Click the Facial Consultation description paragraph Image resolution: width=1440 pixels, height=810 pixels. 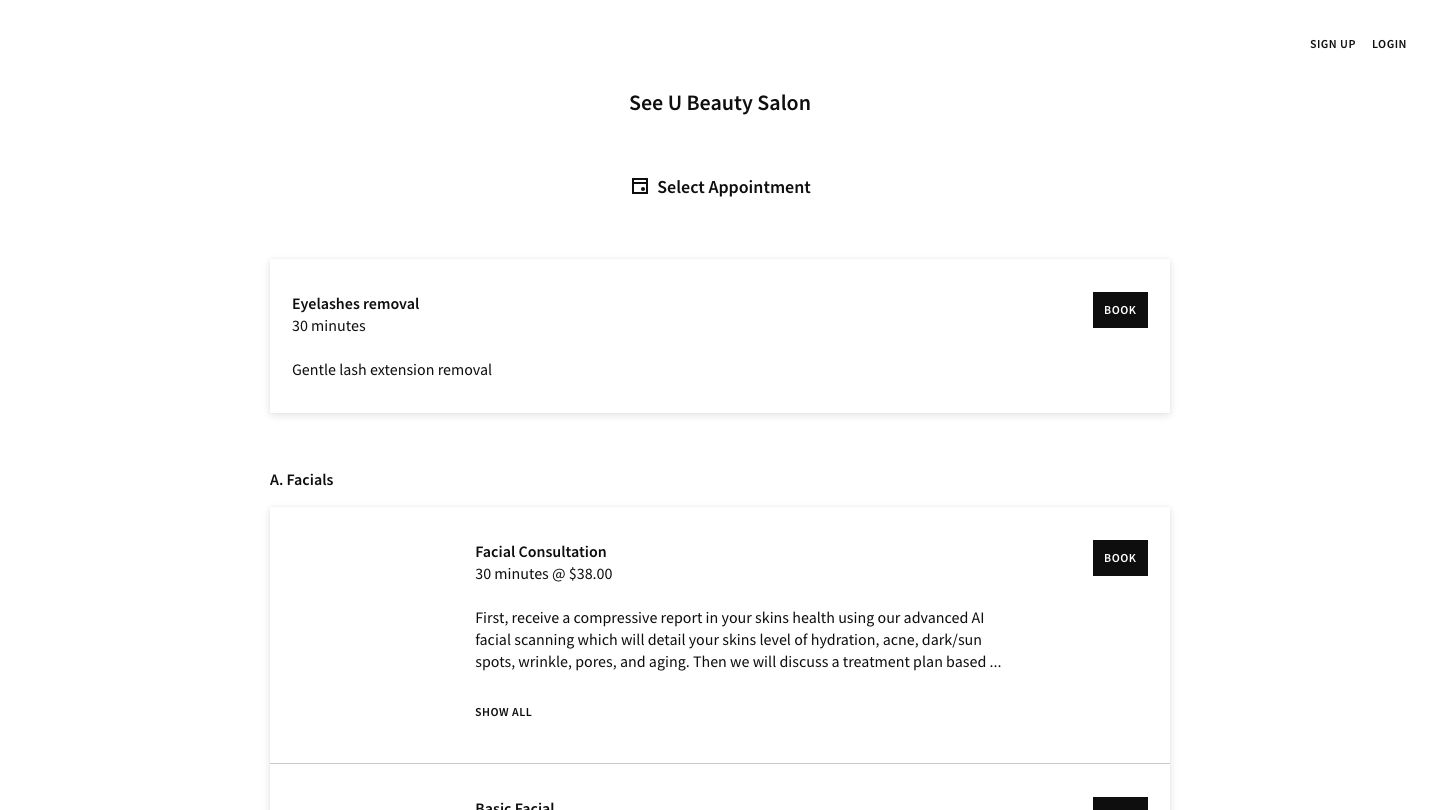pos(730,640)
